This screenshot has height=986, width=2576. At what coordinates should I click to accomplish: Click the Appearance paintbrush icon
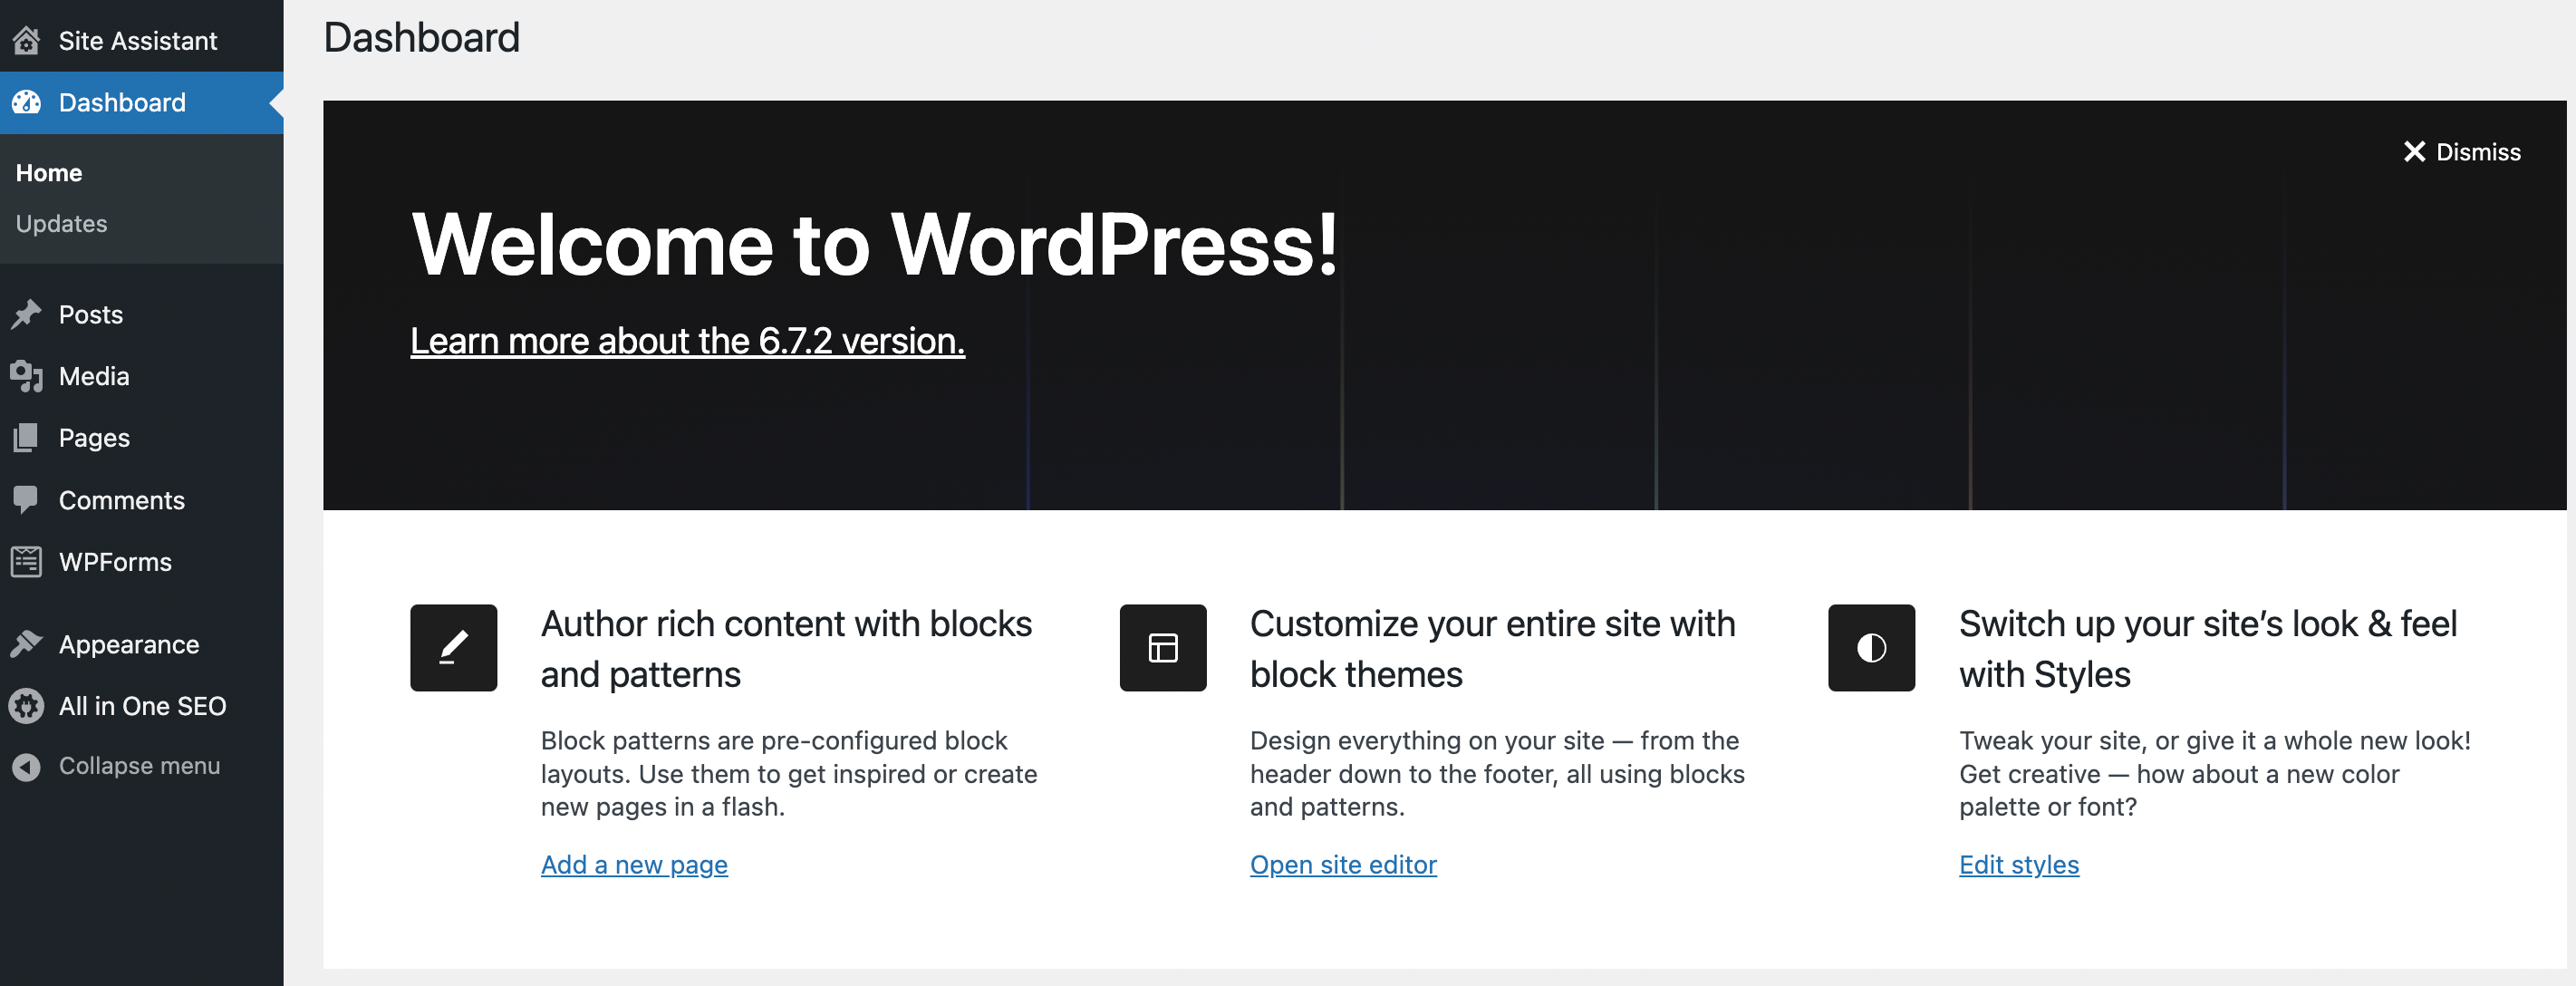[26, 644]
